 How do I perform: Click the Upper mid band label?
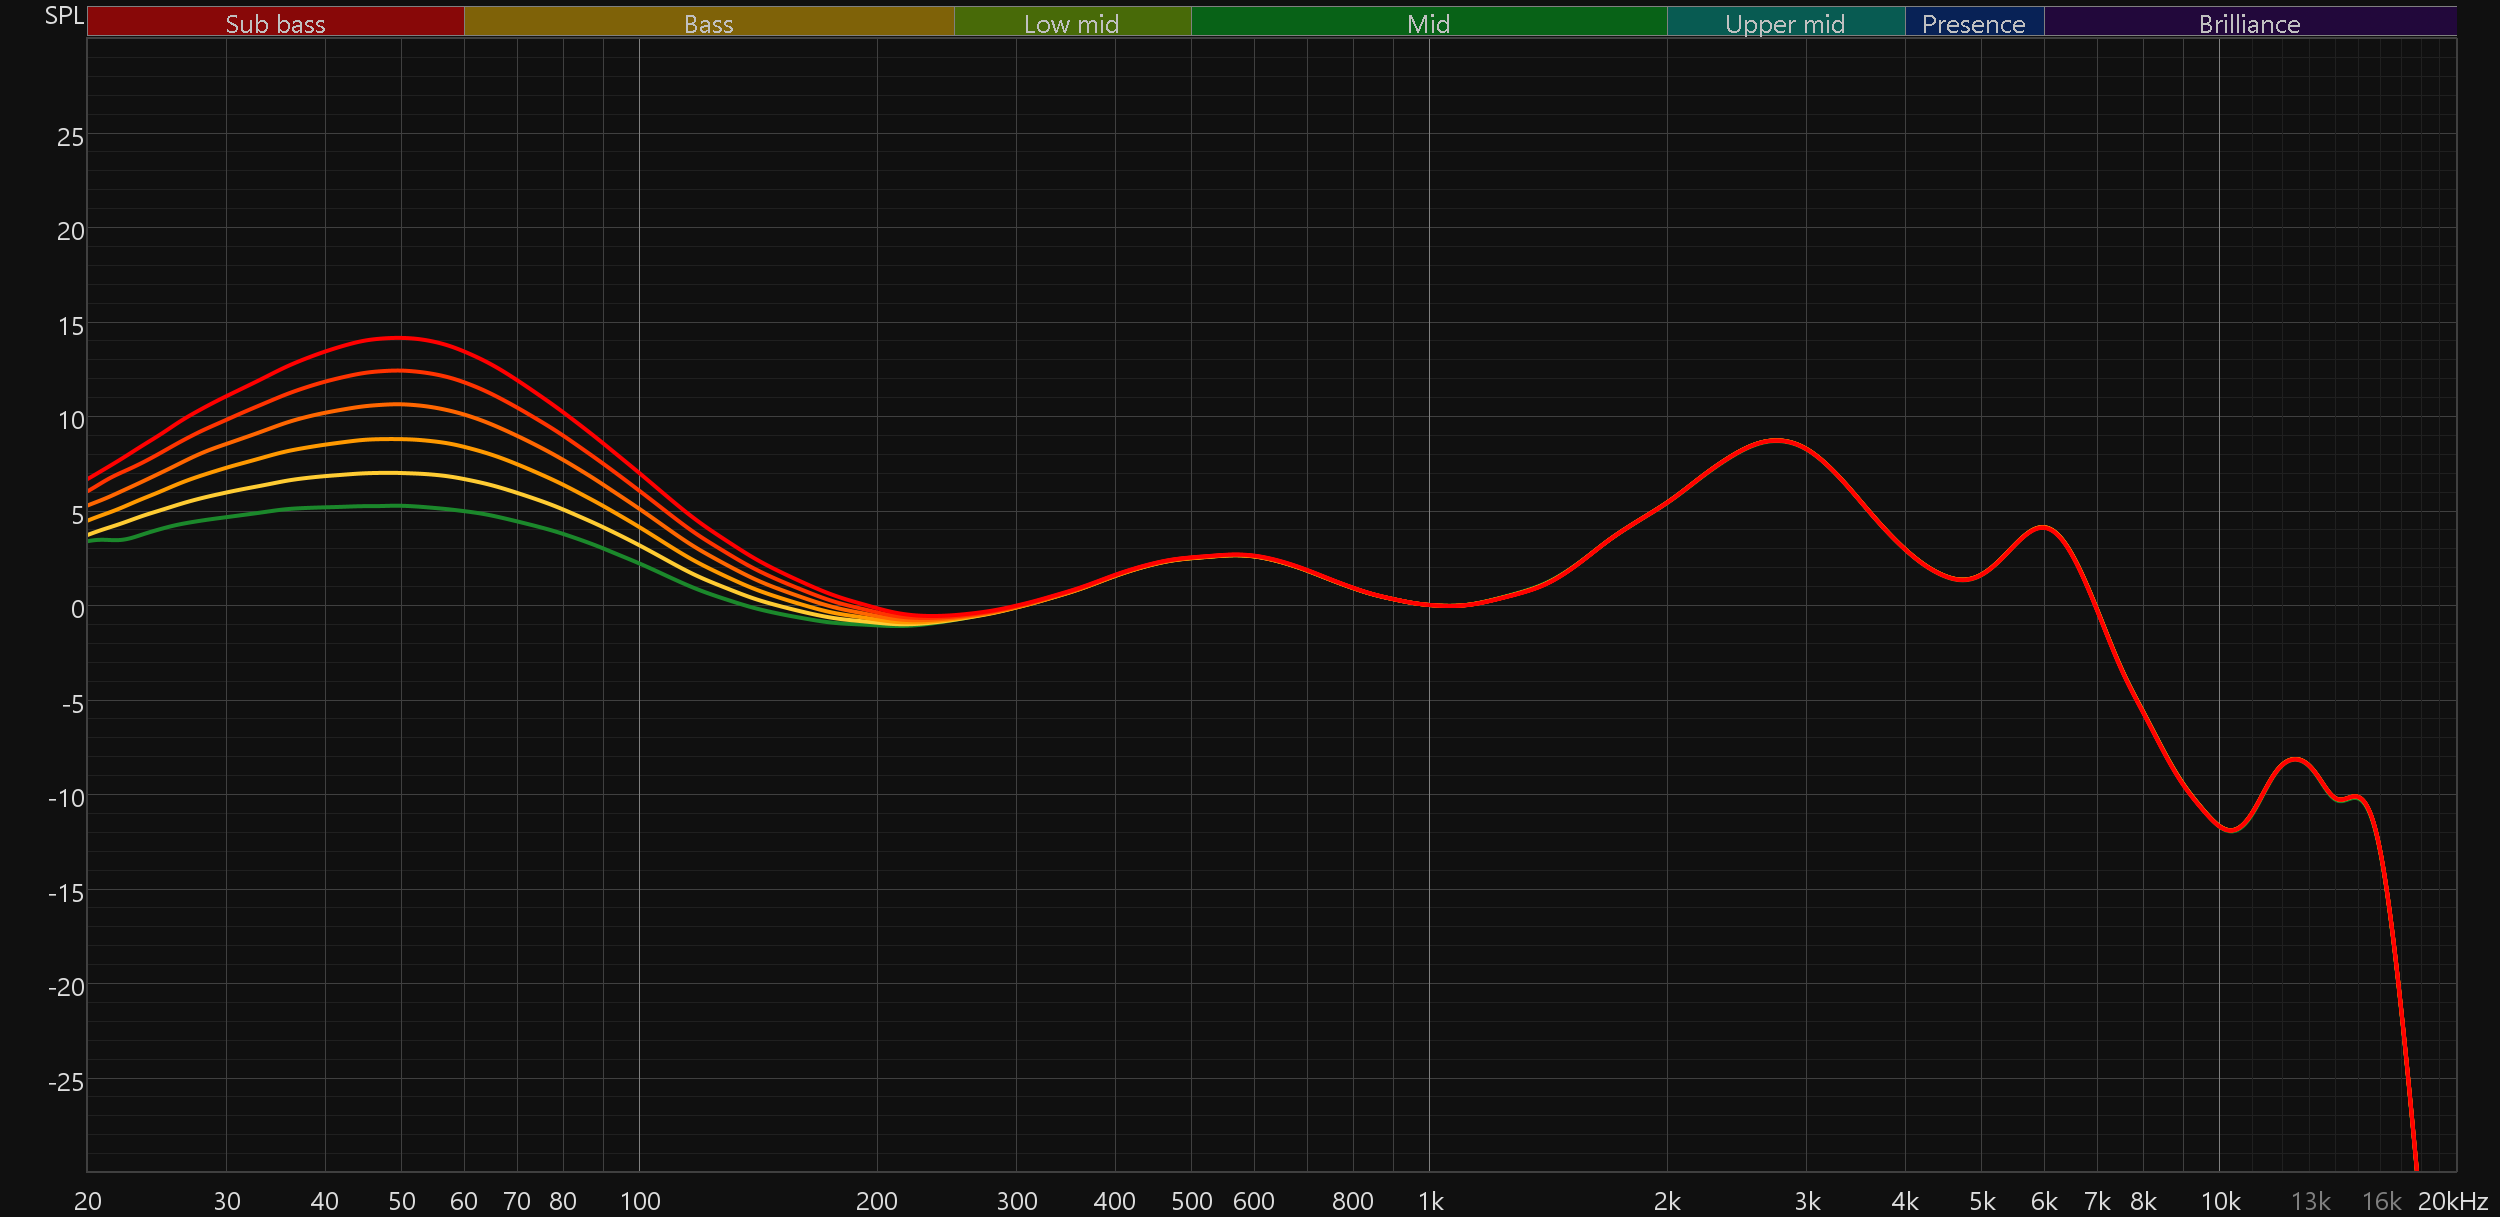[x=1785, y=23]
